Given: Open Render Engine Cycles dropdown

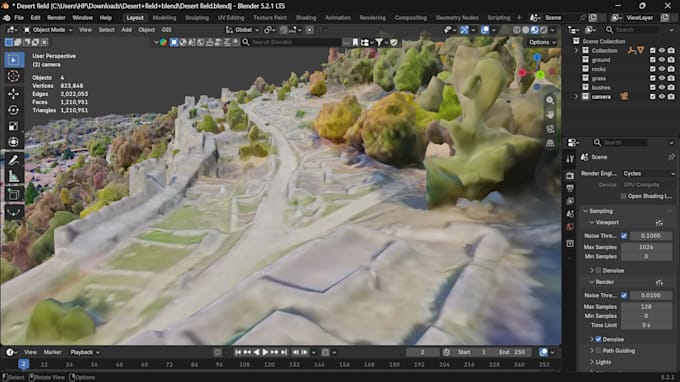Looking at the screenshot, I should click(648, 173).
